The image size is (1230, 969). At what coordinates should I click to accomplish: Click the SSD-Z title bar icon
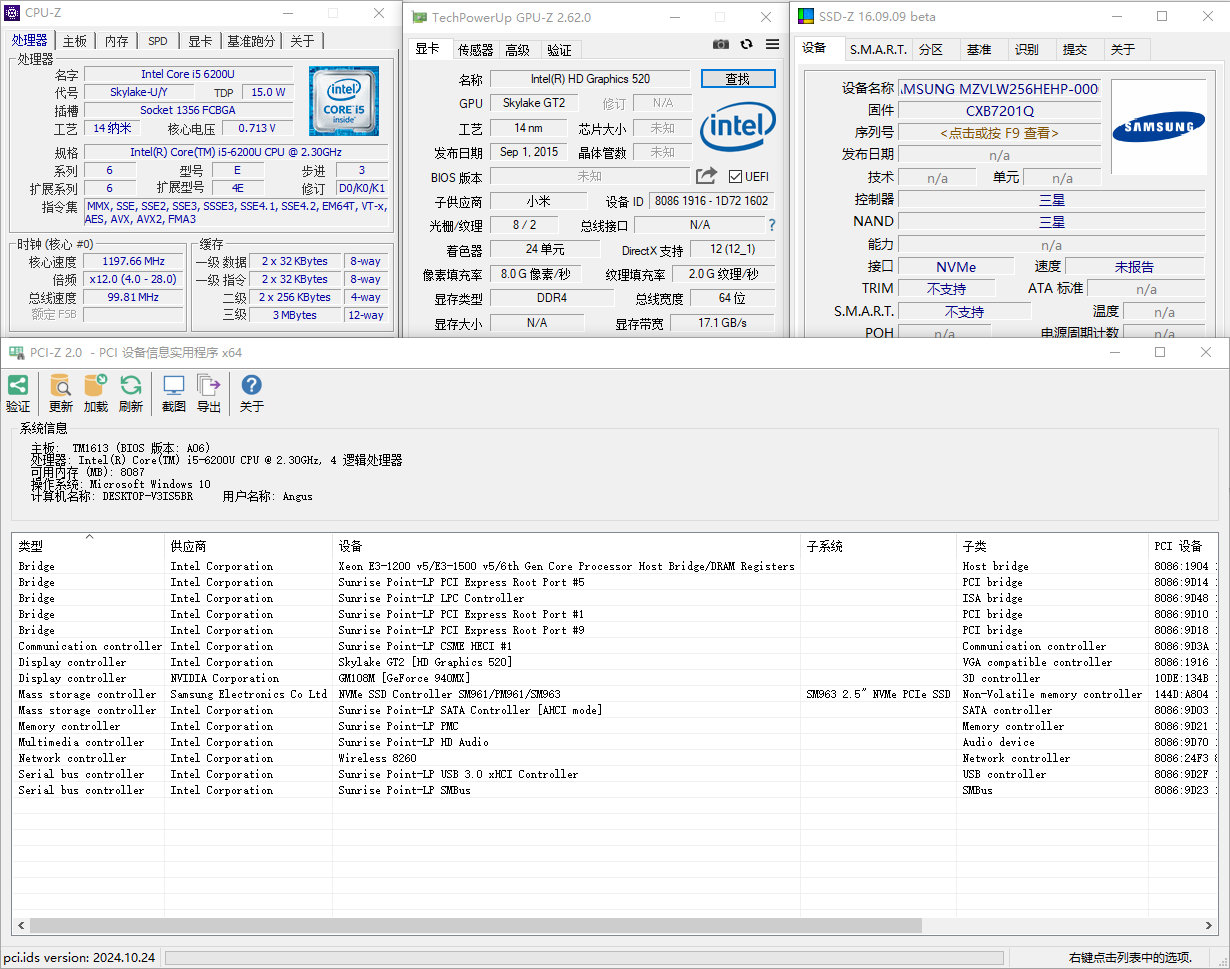(806, 16)
